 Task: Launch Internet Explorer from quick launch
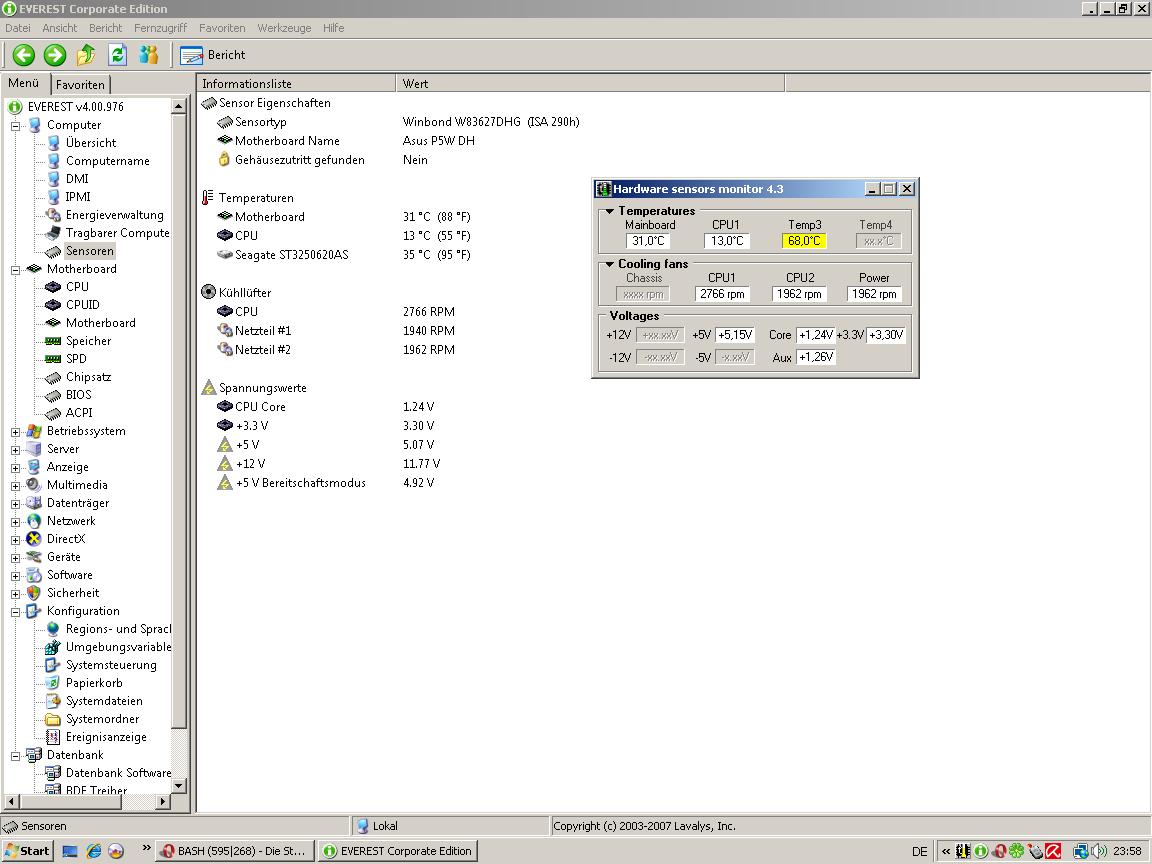coord(93,851)
